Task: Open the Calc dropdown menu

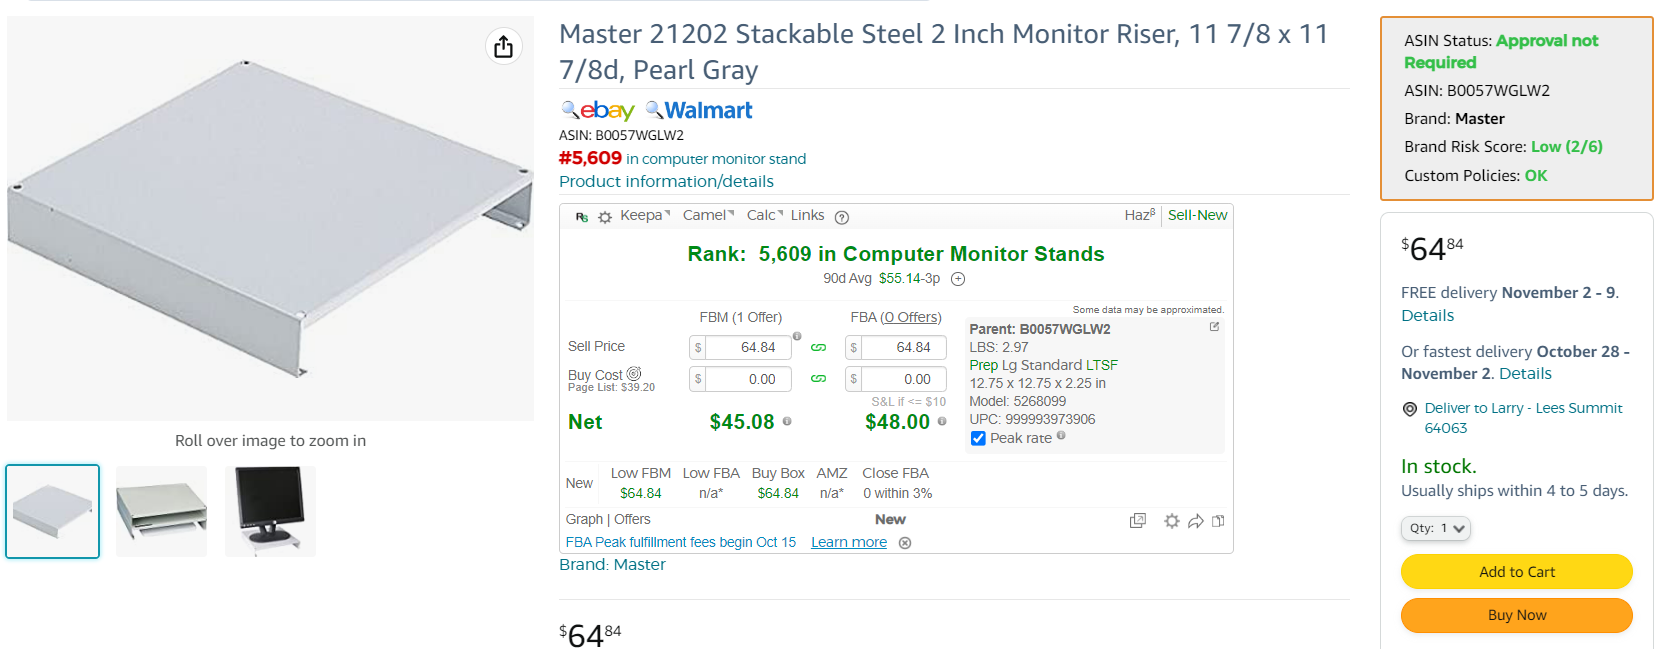Action: point(765,215)
